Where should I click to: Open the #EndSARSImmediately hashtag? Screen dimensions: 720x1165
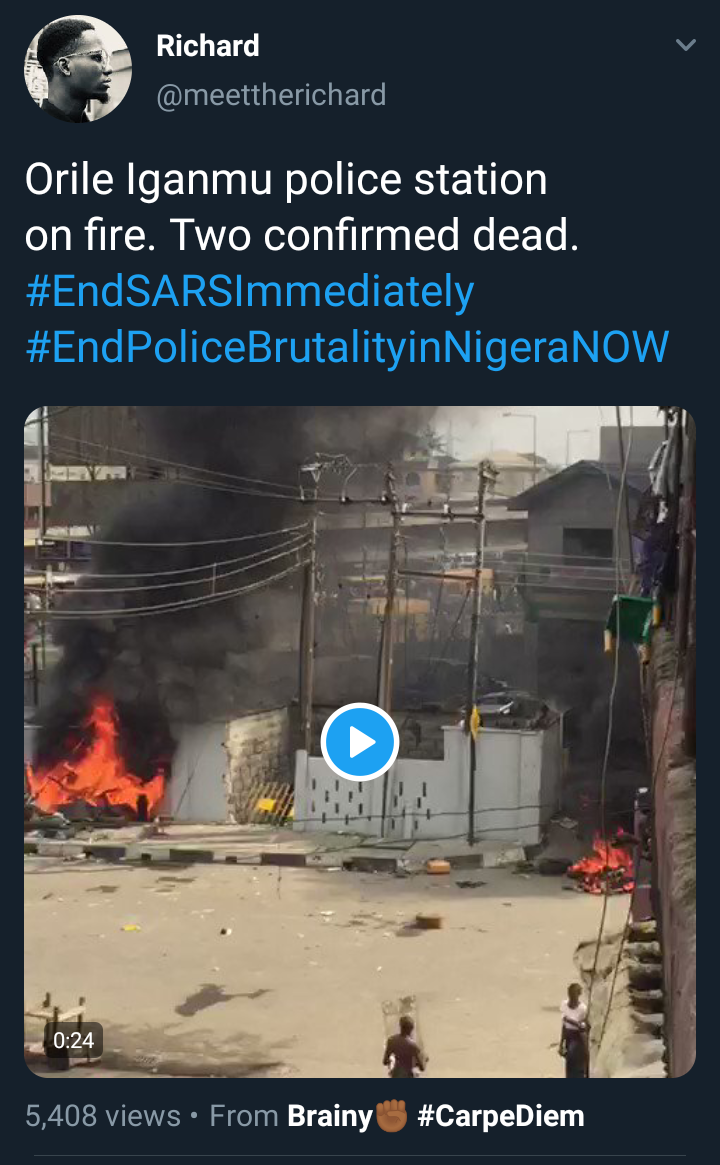(249, 292)
